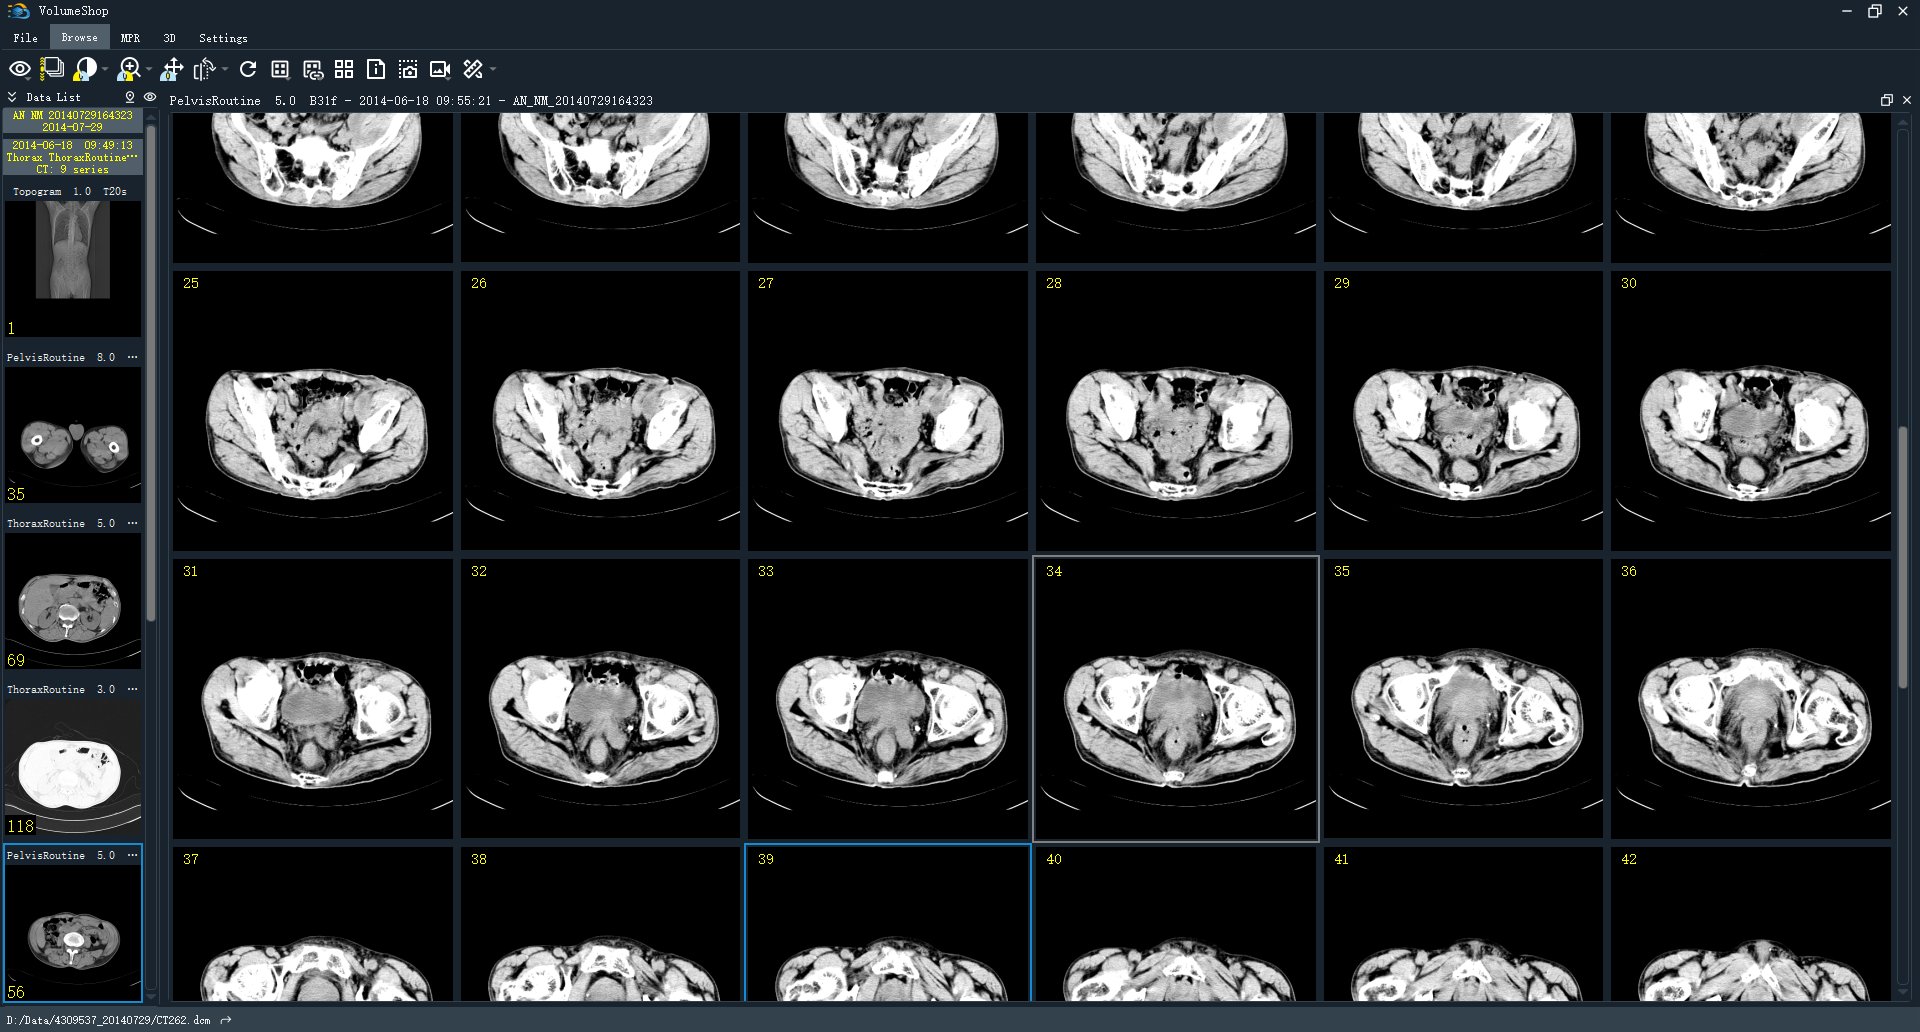
Task: Click the image grid vertical scrollbar
Action: tap(1902, 557)
